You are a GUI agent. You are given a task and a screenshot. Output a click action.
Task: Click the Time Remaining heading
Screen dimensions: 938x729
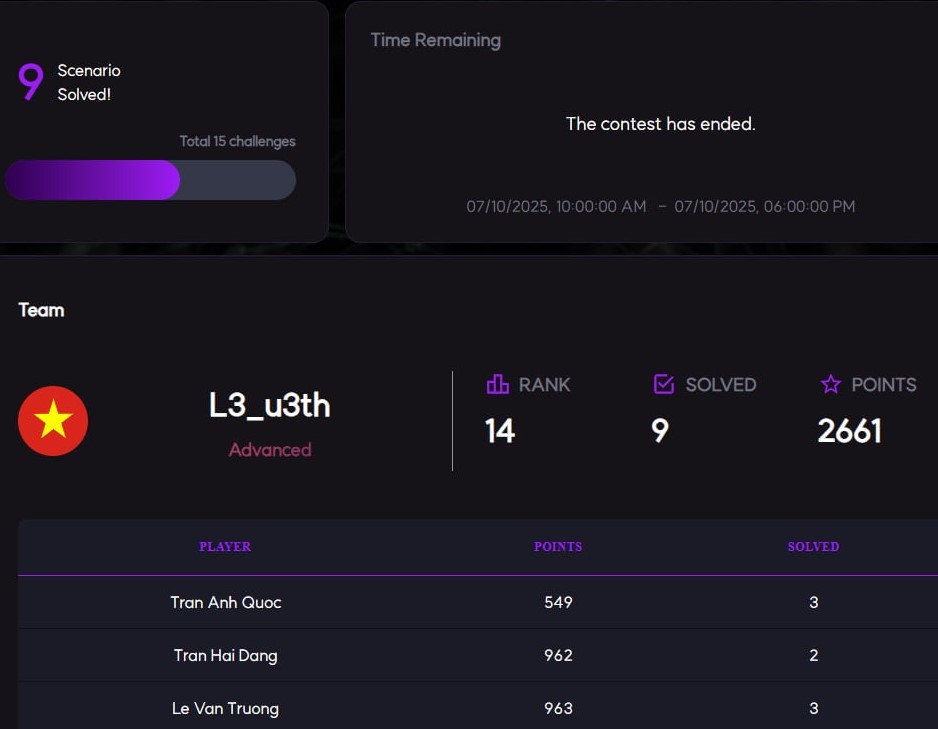[x=435, y=40]
